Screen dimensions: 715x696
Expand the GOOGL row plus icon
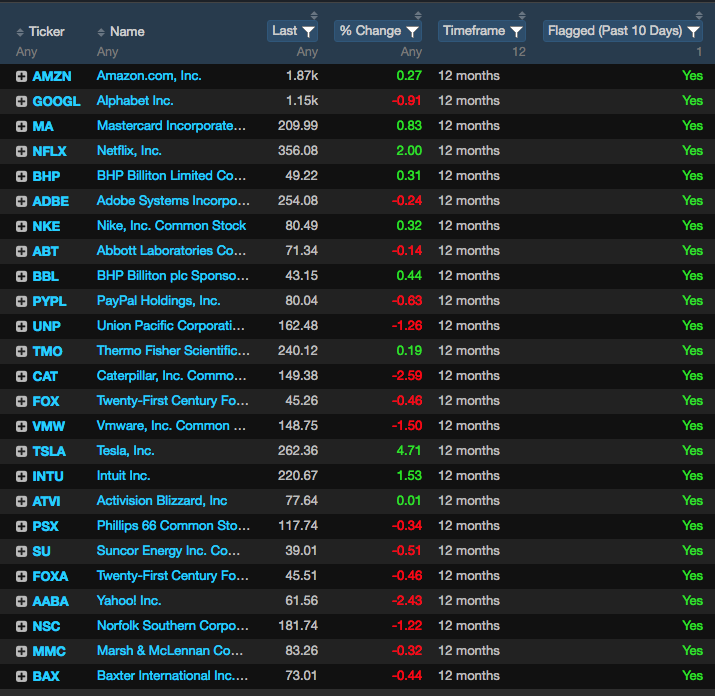[21, 101]
